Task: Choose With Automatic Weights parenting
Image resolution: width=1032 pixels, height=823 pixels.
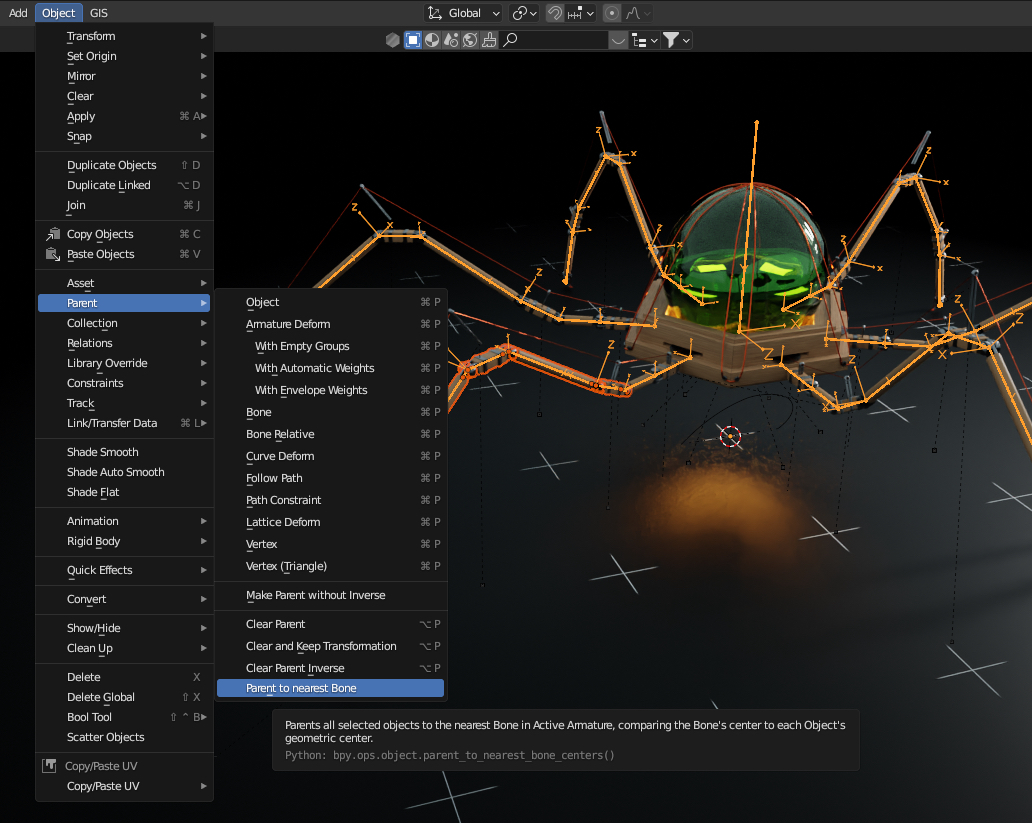Action: pyautogui.click(x=330, y=368)
